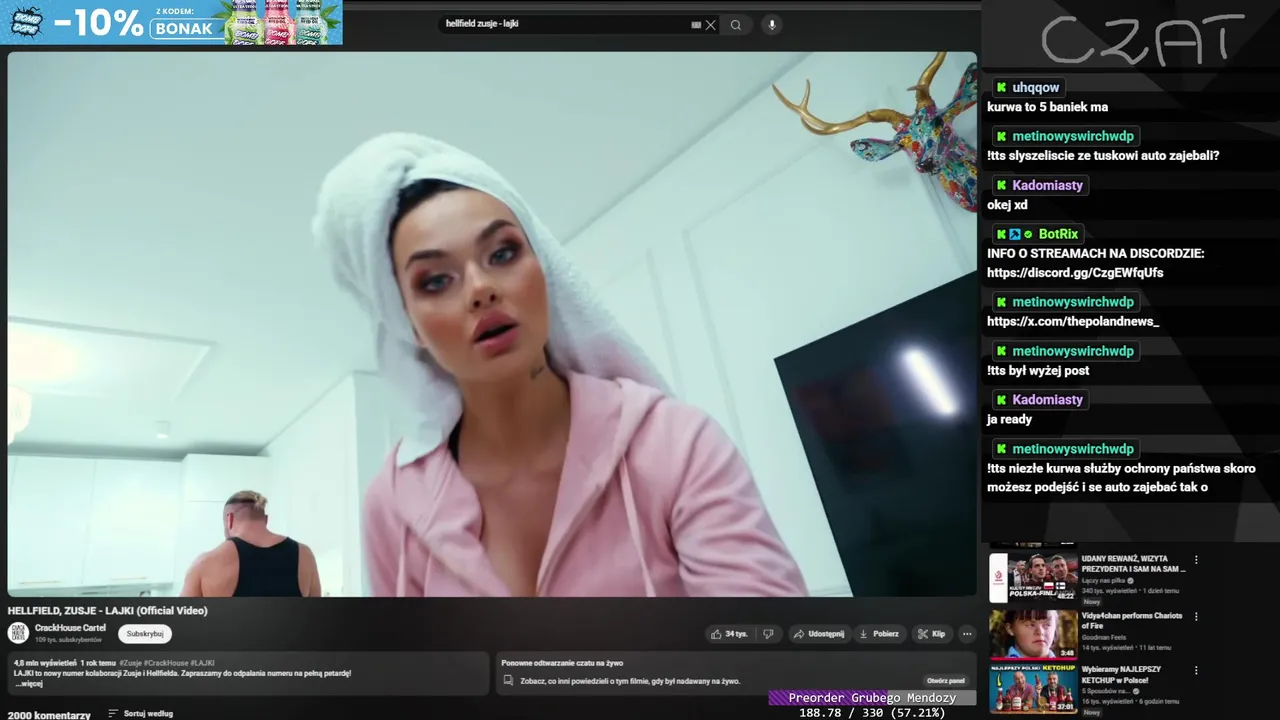
Task: Click the video player to pause playback
Action: tap(492, 324)
